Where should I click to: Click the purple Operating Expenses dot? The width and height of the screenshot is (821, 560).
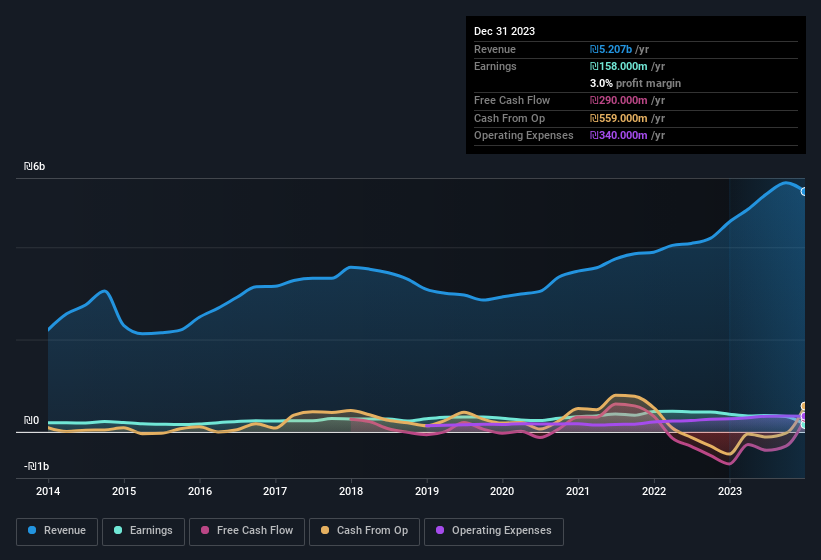click(x=440, y=531)
